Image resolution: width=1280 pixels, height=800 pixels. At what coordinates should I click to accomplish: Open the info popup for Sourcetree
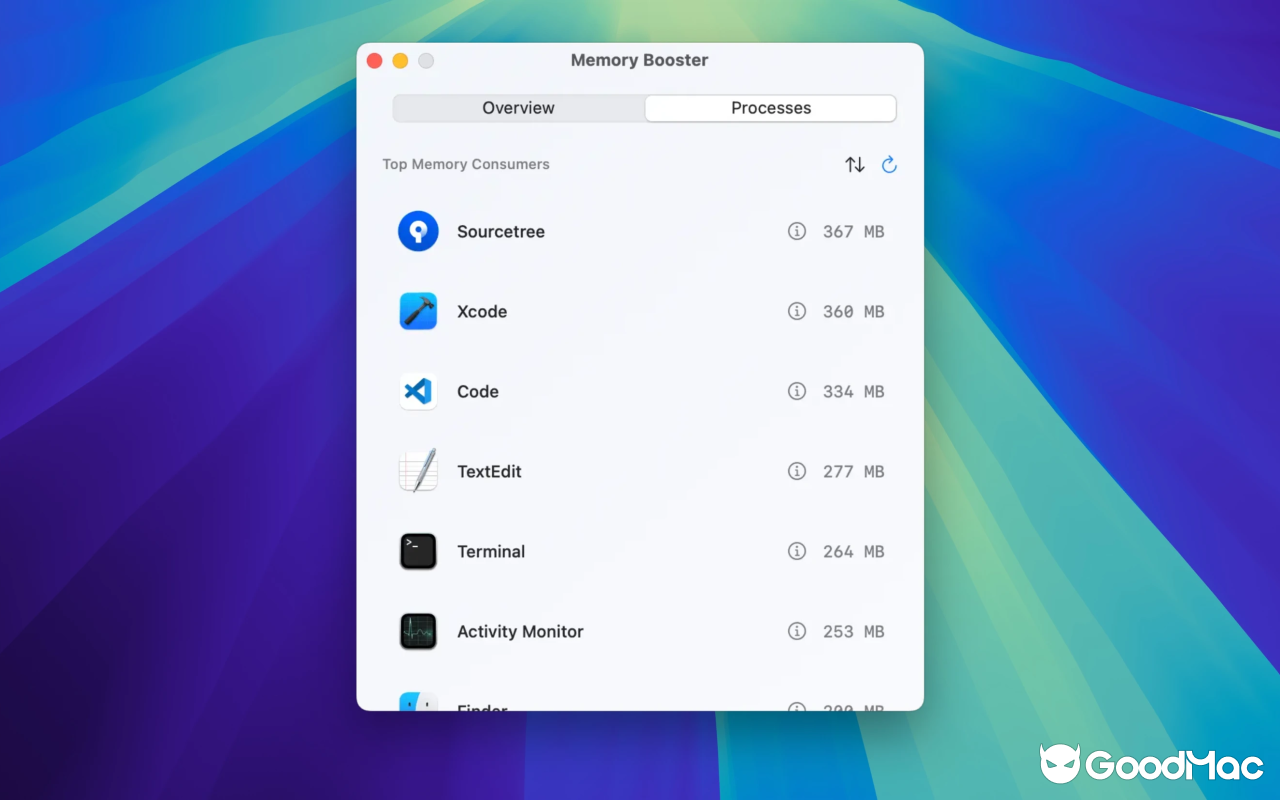click(x=797, y=231)
